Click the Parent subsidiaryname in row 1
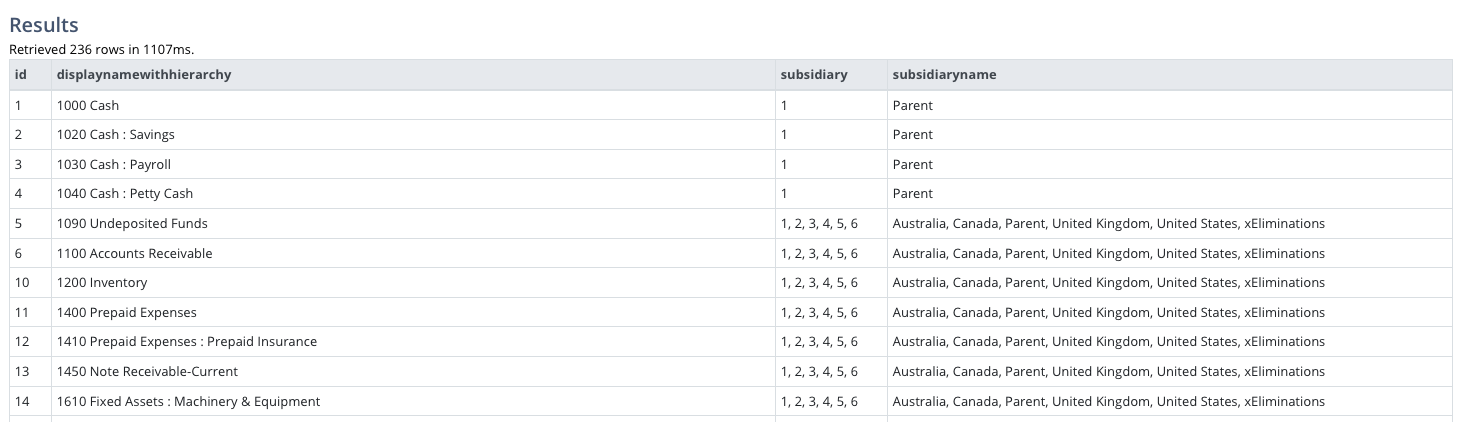1466x422 pixels. click(x=912, y=105)
